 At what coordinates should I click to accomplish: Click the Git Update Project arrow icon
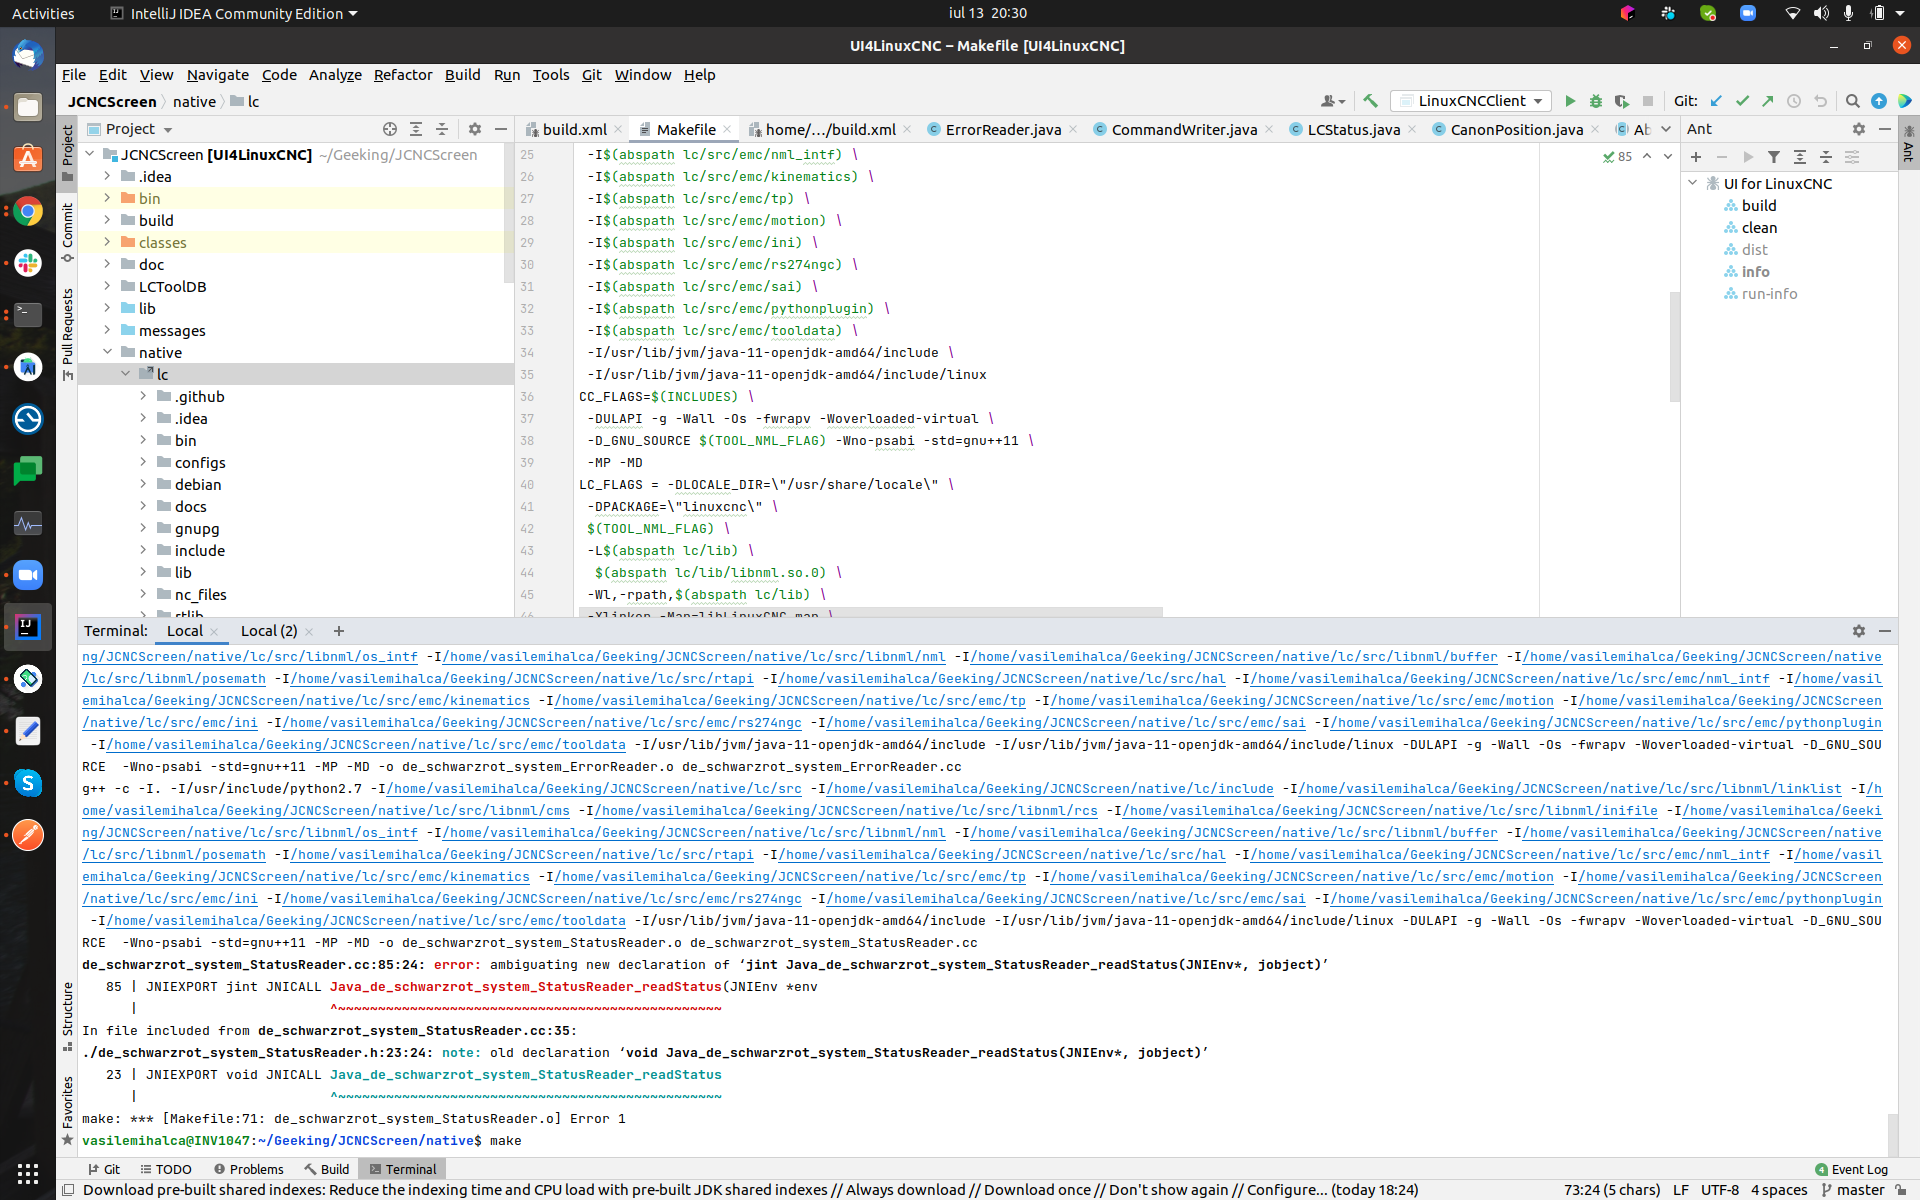[x=1716, y=101]
